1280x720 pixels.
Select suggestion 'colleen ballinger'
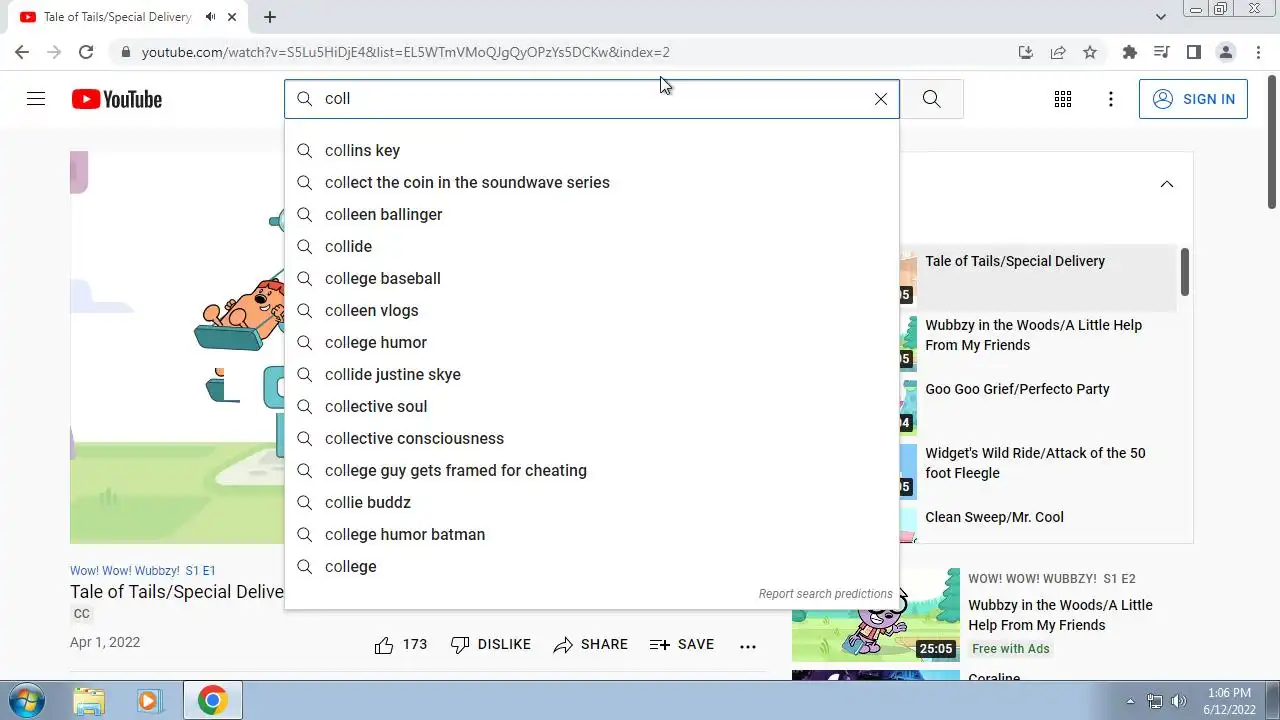pyautogui.click(x=592, y=214)
